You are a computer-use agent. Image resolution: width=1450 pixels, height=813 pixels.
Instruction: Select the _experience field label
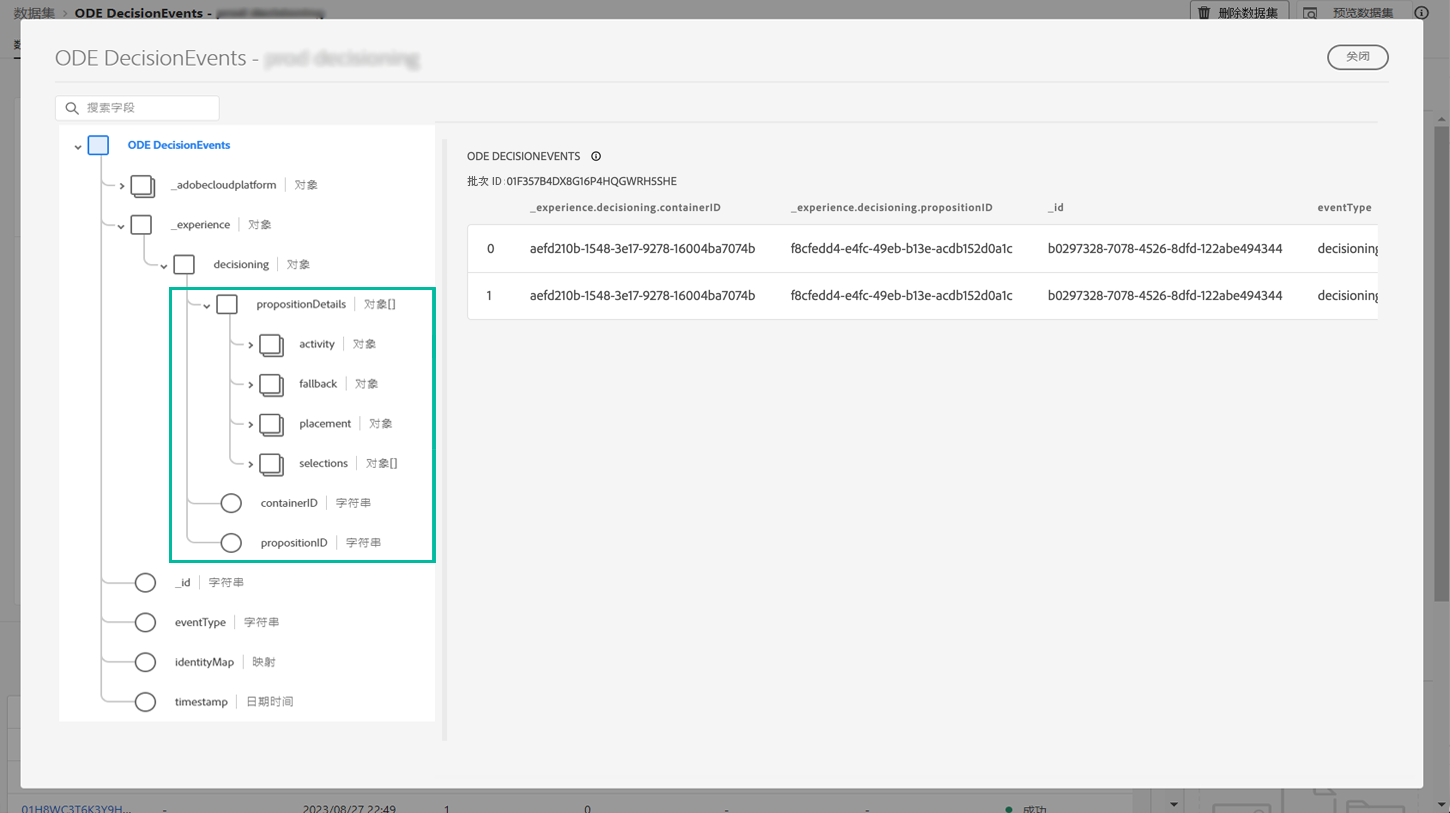203,225
